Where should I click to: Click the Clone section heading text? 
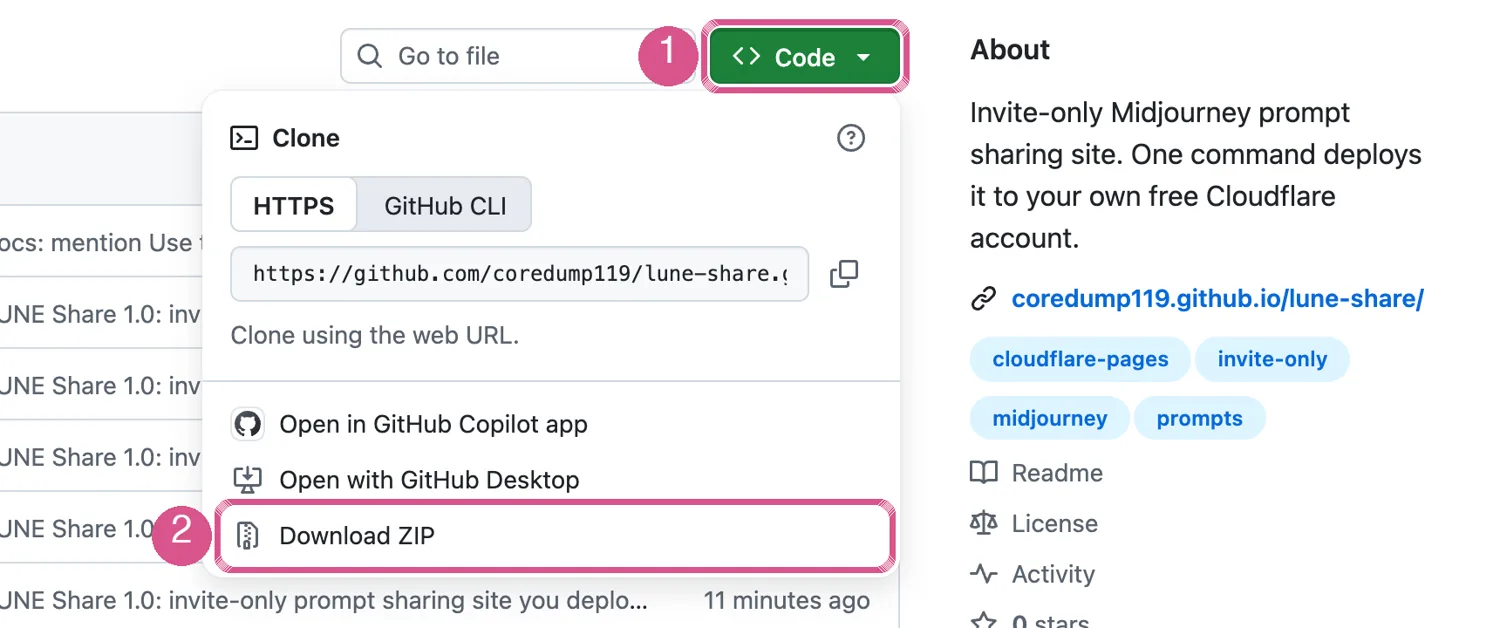click(x=306, y=138)
